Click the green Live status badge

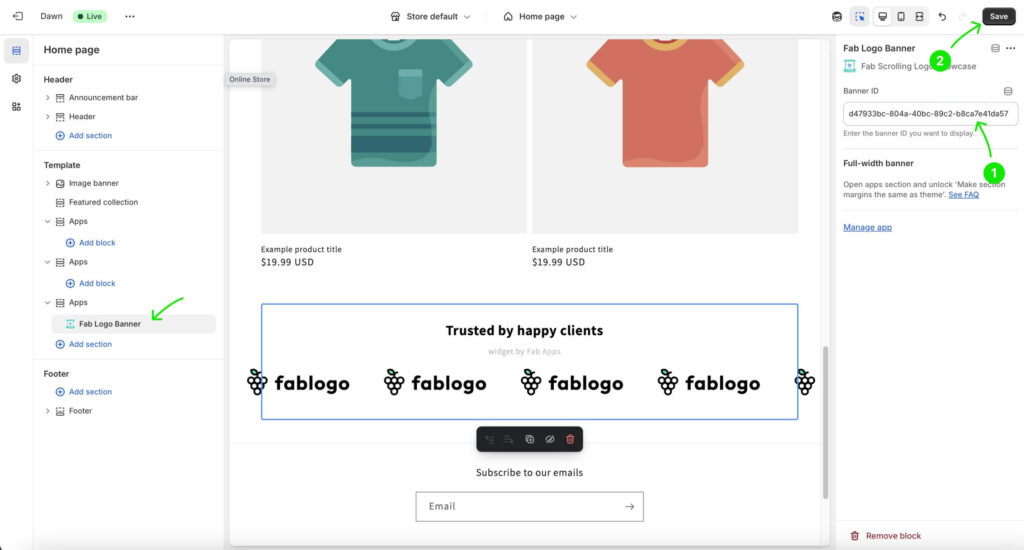90,16
